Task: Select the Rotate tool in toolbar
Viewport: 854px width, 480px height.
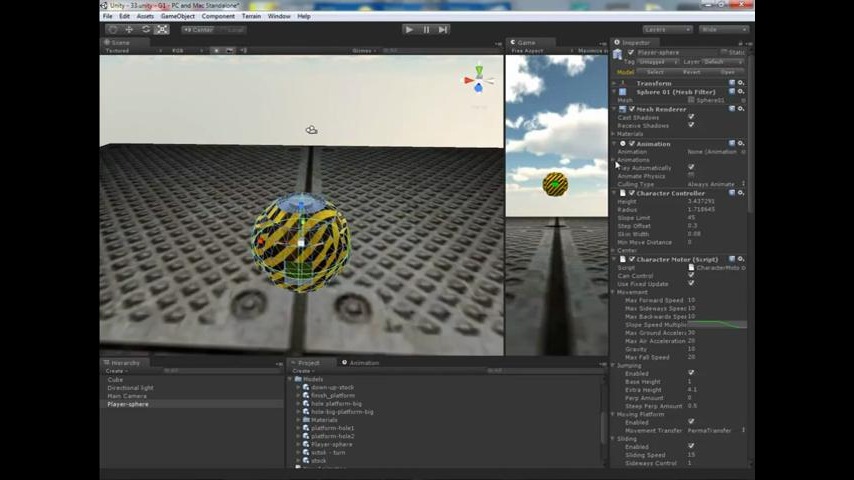Action: tap(146, 29)
